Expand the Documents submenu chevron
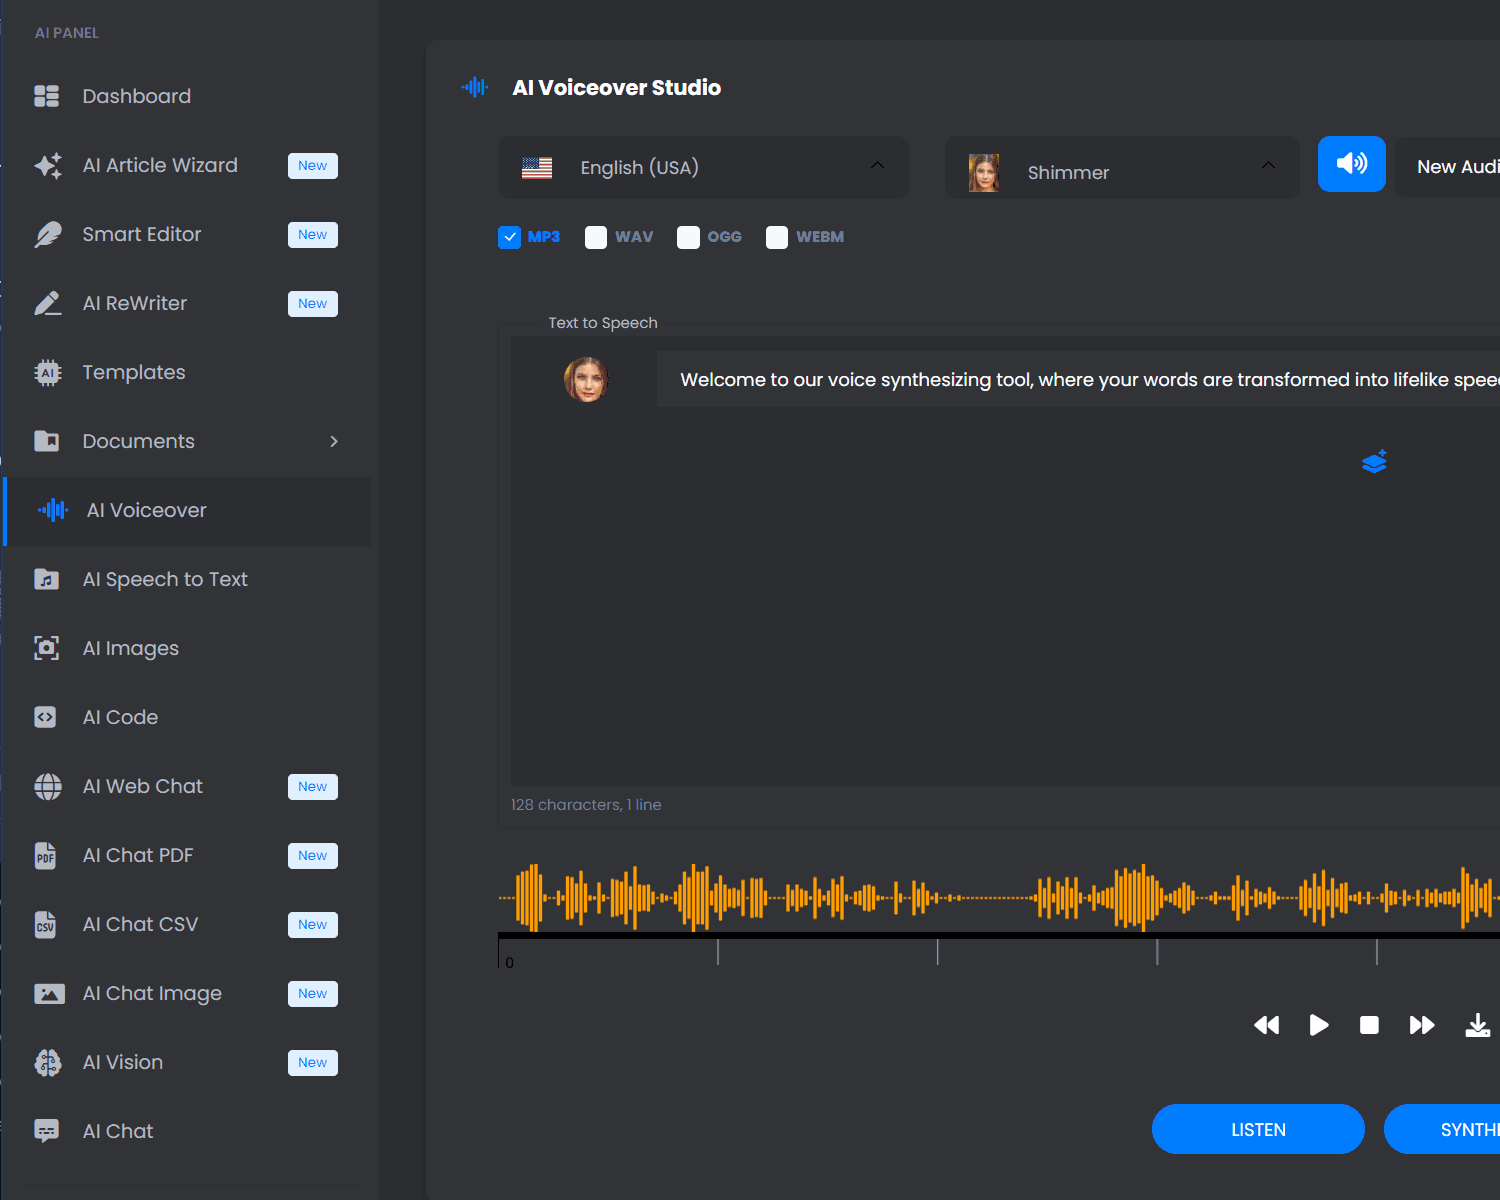The height and width of the screenshot is (1200, 1500). point(334,441)
